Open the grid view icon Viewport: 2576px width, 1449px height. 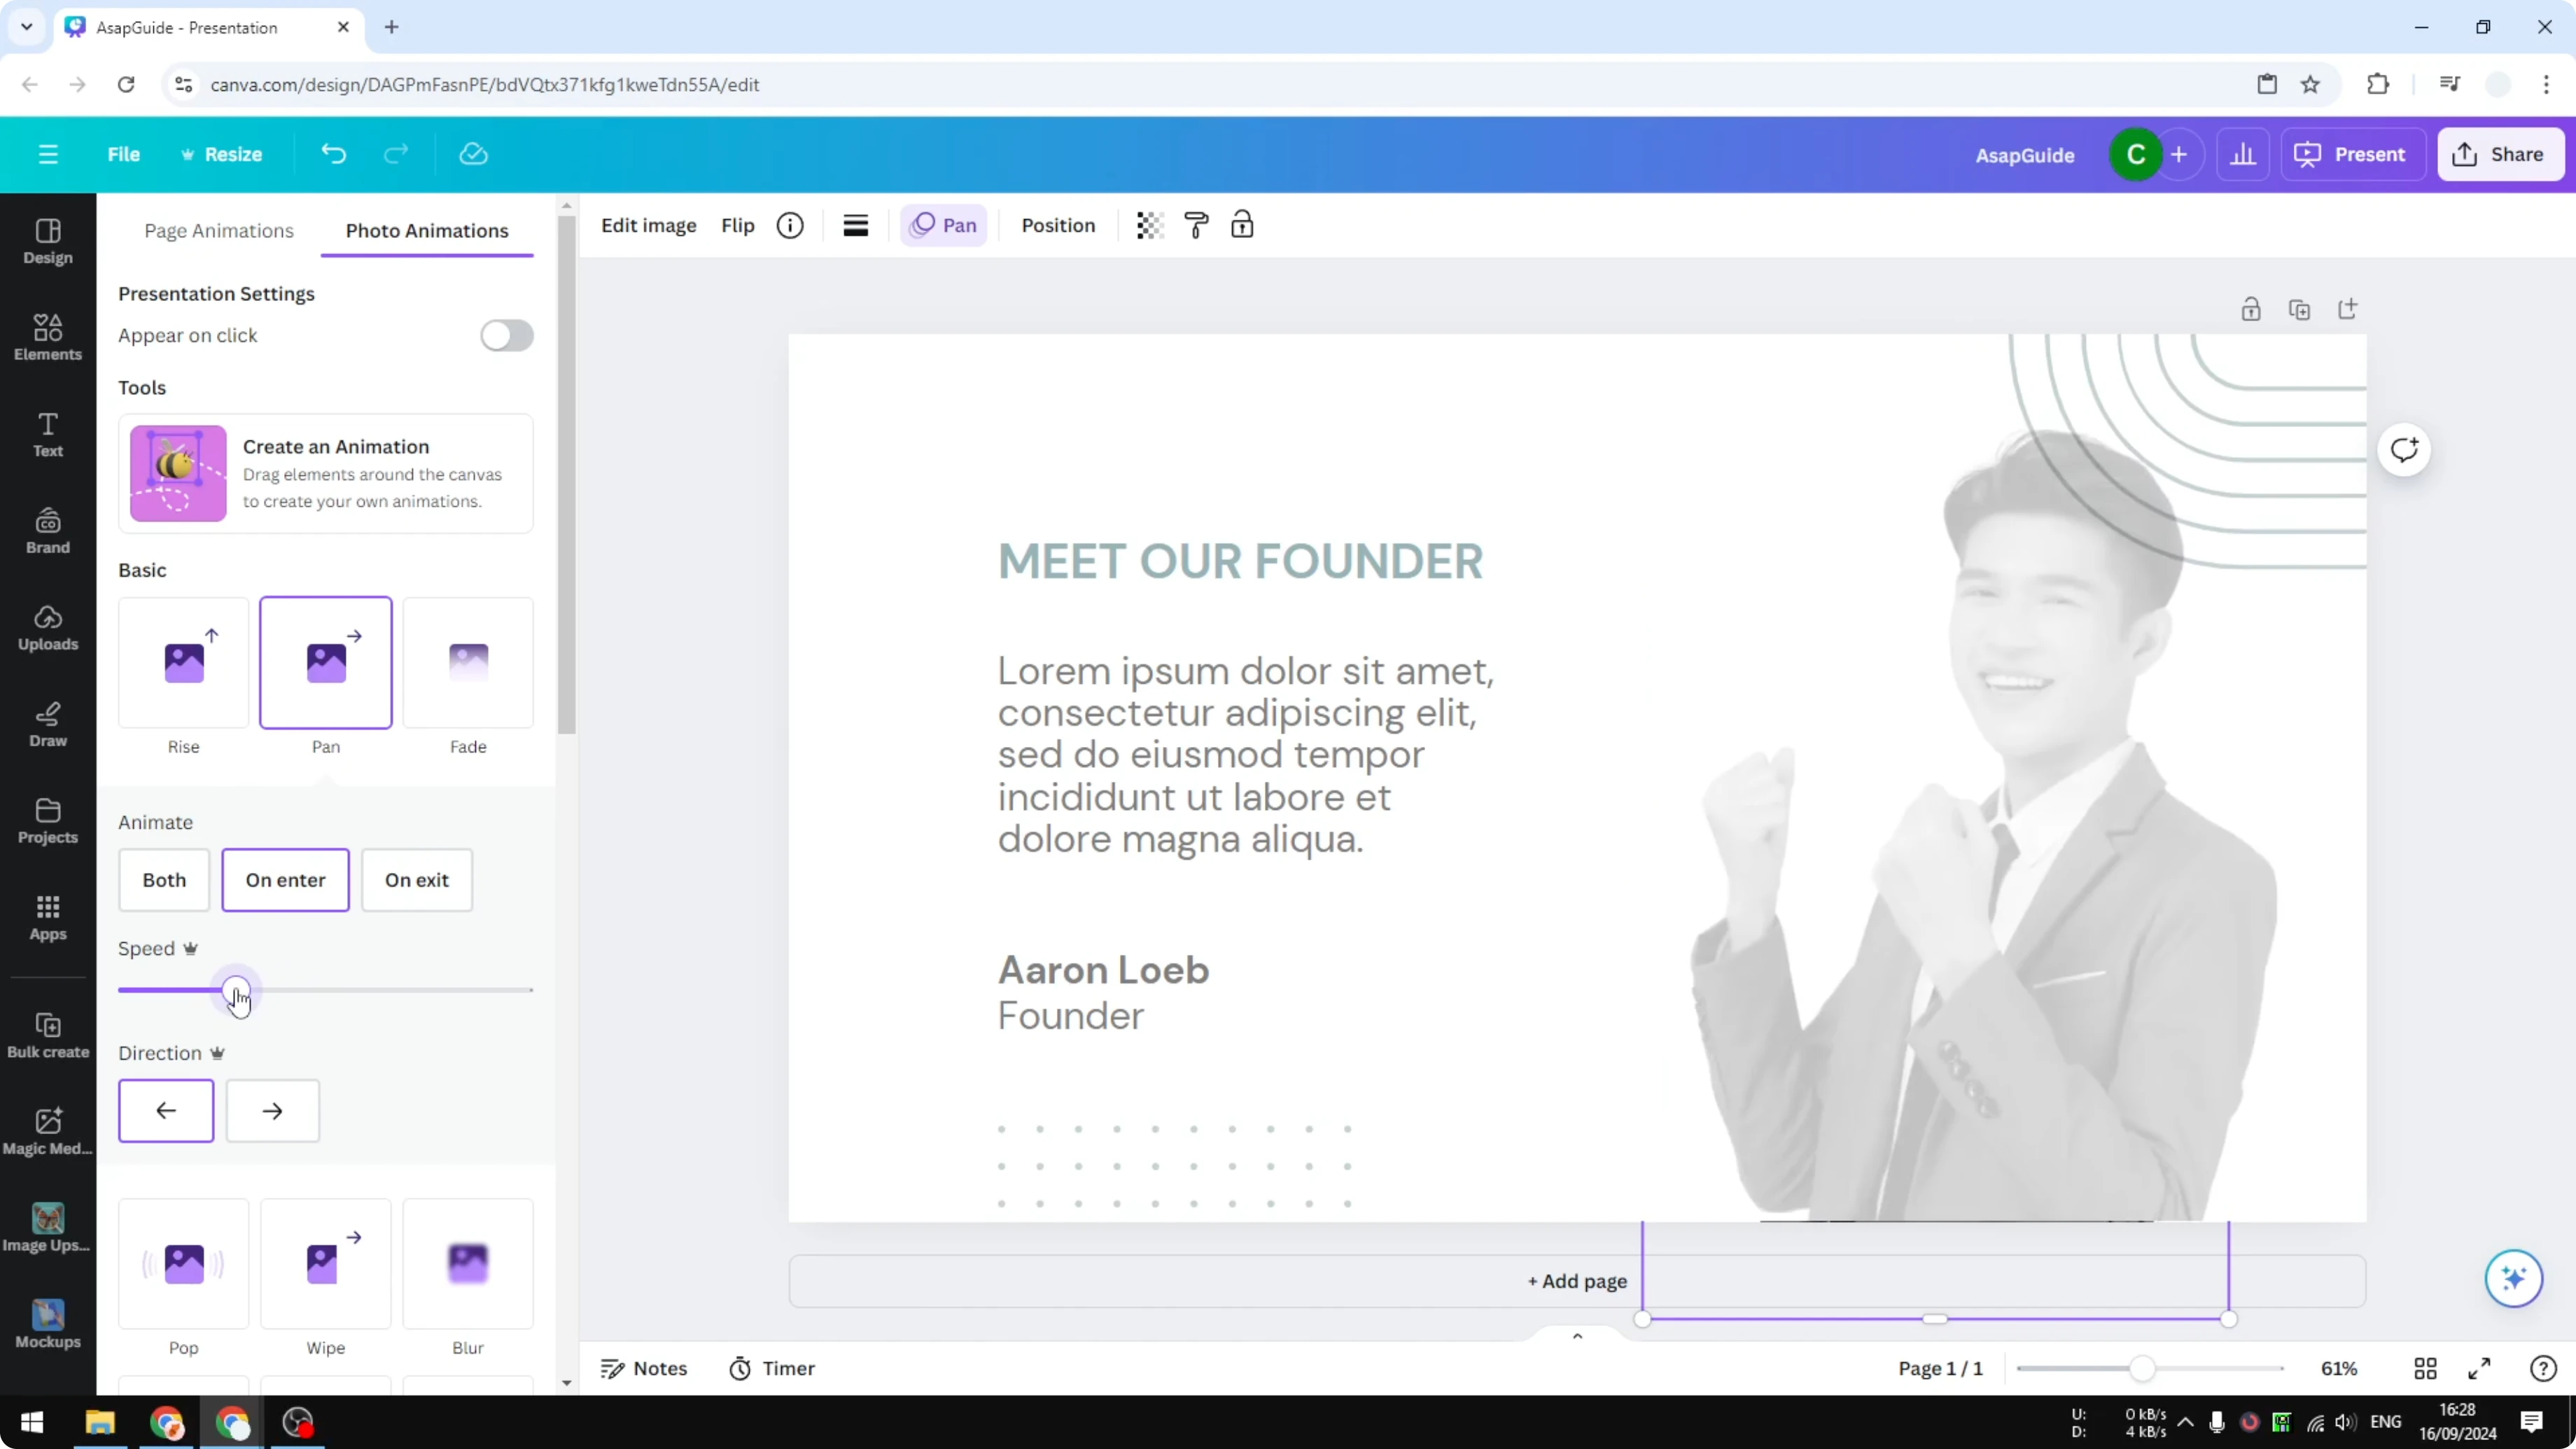[x=2425, y=1368]
